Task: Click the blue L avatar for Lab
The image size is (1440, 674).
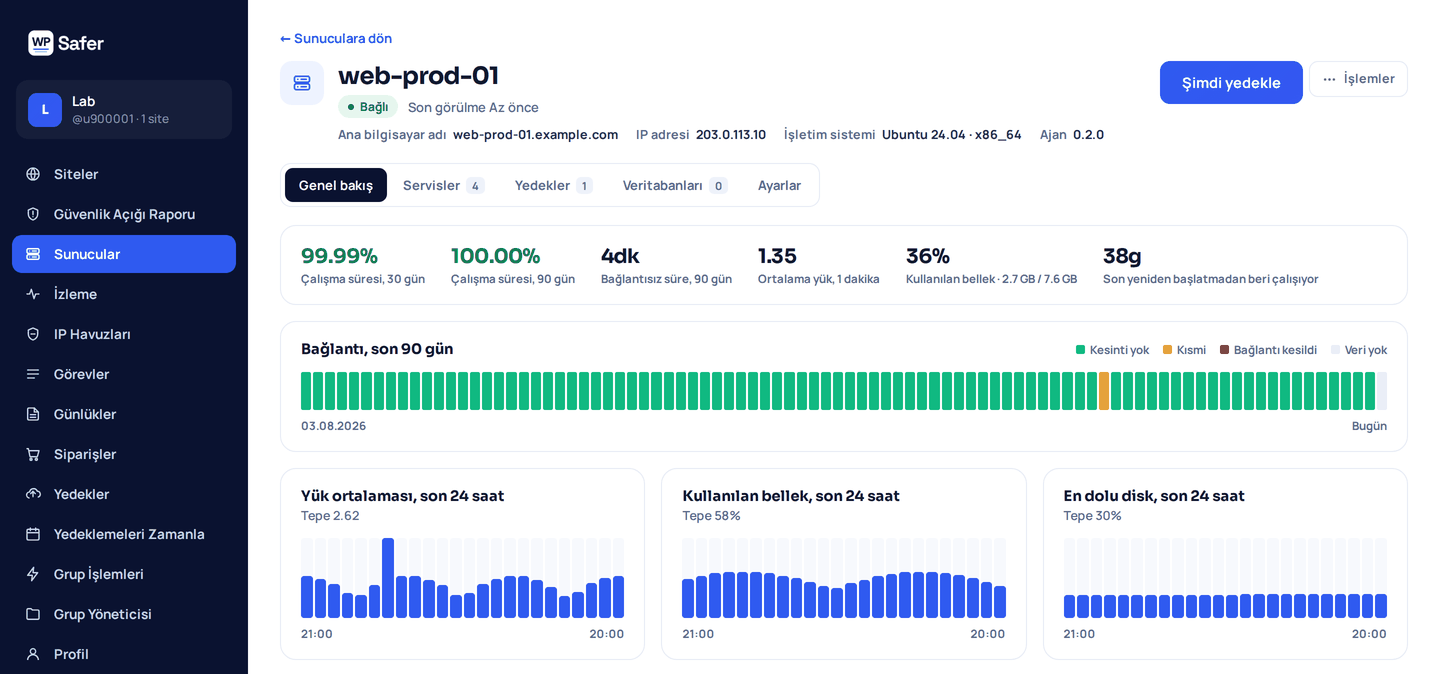Action: click(45, 110)
